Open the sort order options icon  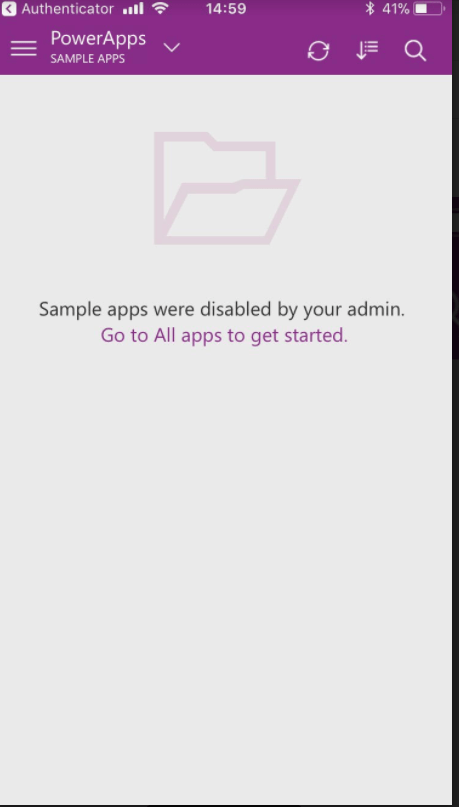click(x=367, y=50)
